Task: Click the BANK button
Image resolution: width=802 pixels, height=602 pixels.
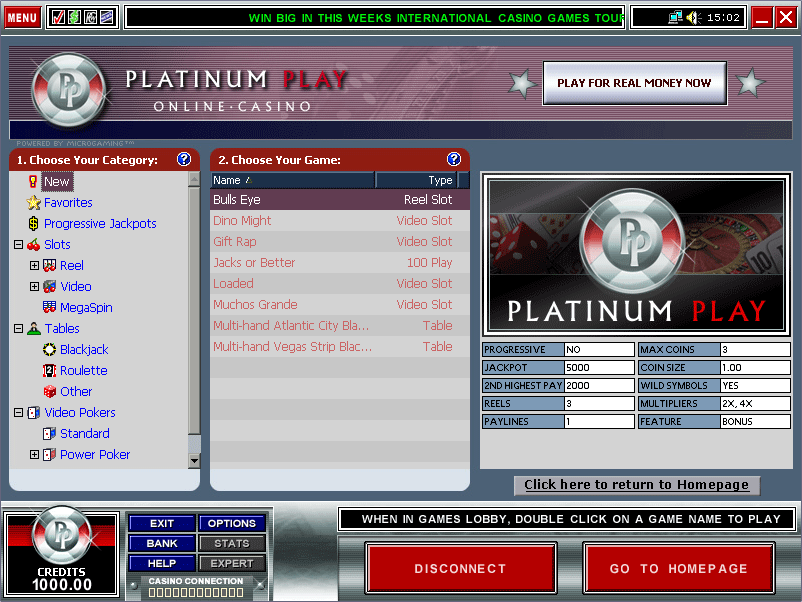Action: (162, 543)
